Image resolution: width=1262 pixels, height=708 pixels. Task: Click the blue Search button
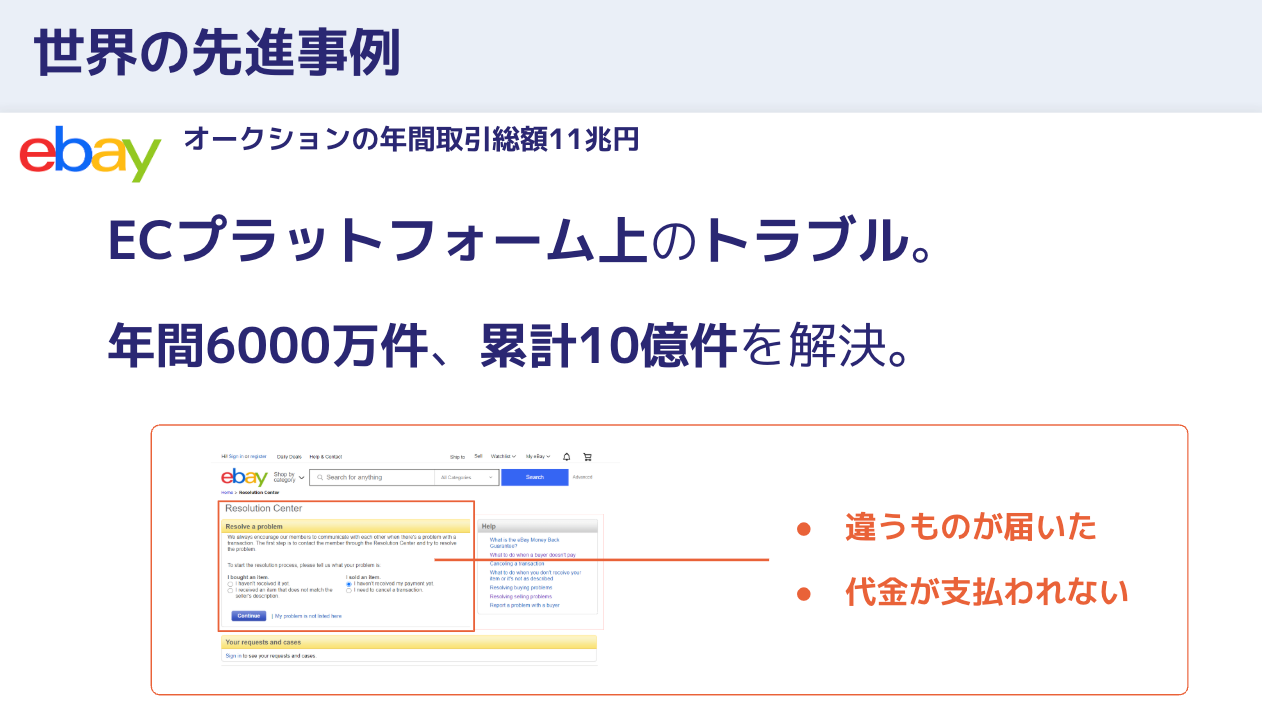535,477
